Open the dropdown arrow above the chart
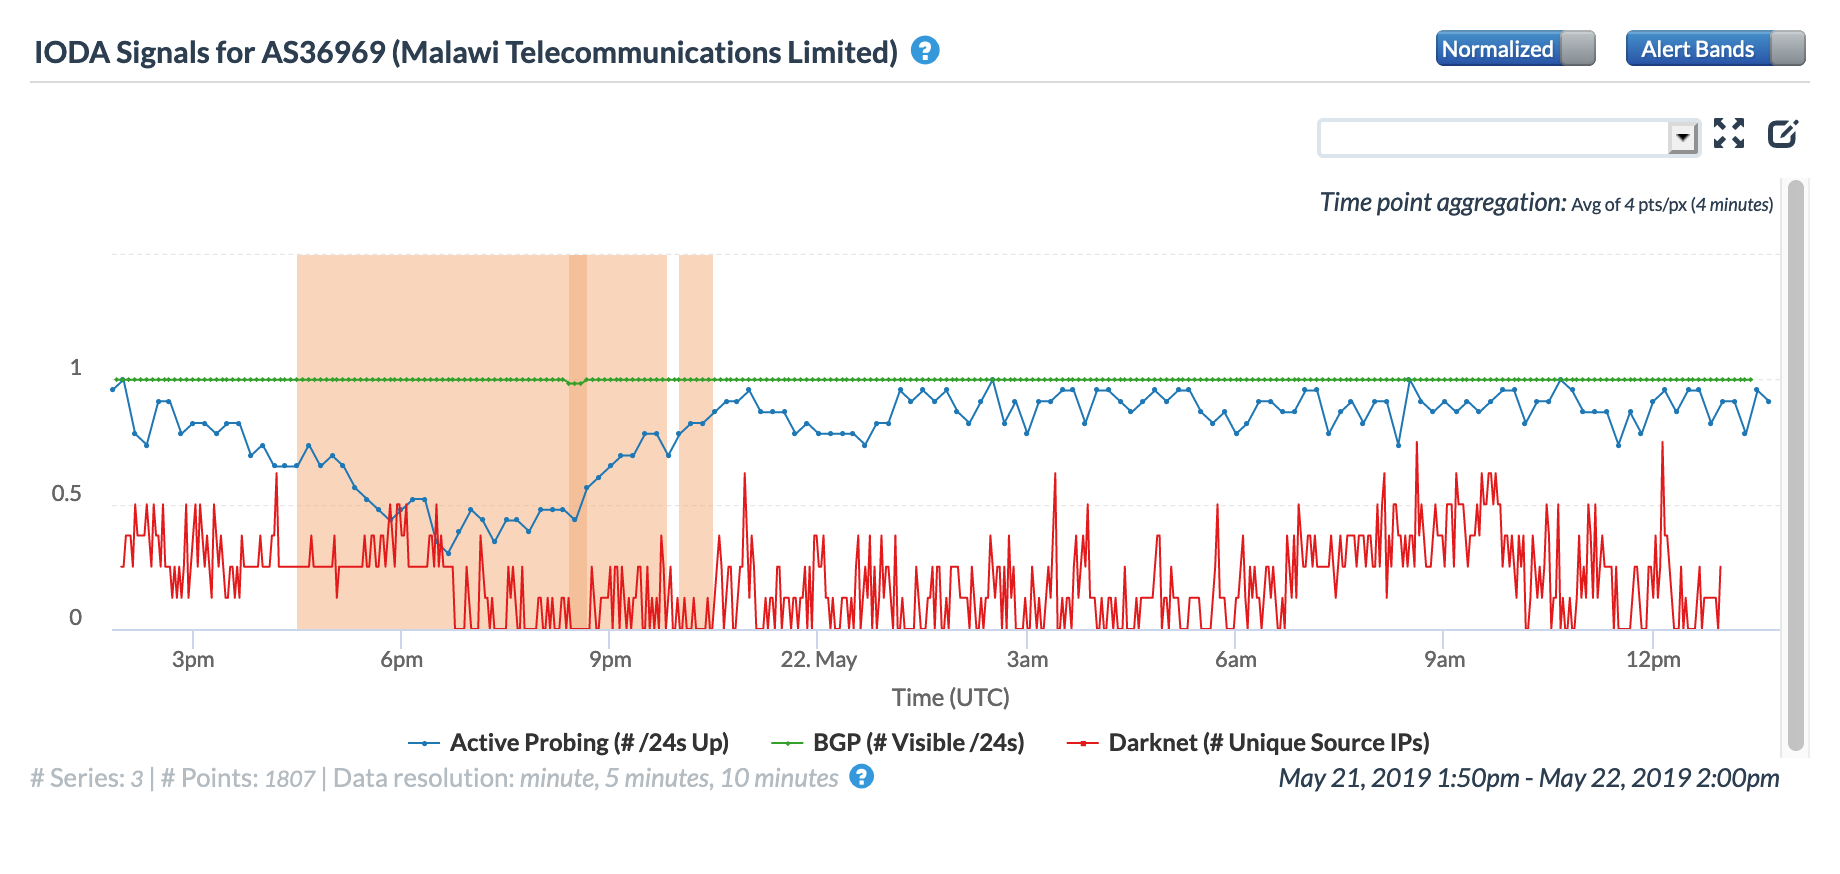This screenshot has height=874, width=1840. point(1683,137)
